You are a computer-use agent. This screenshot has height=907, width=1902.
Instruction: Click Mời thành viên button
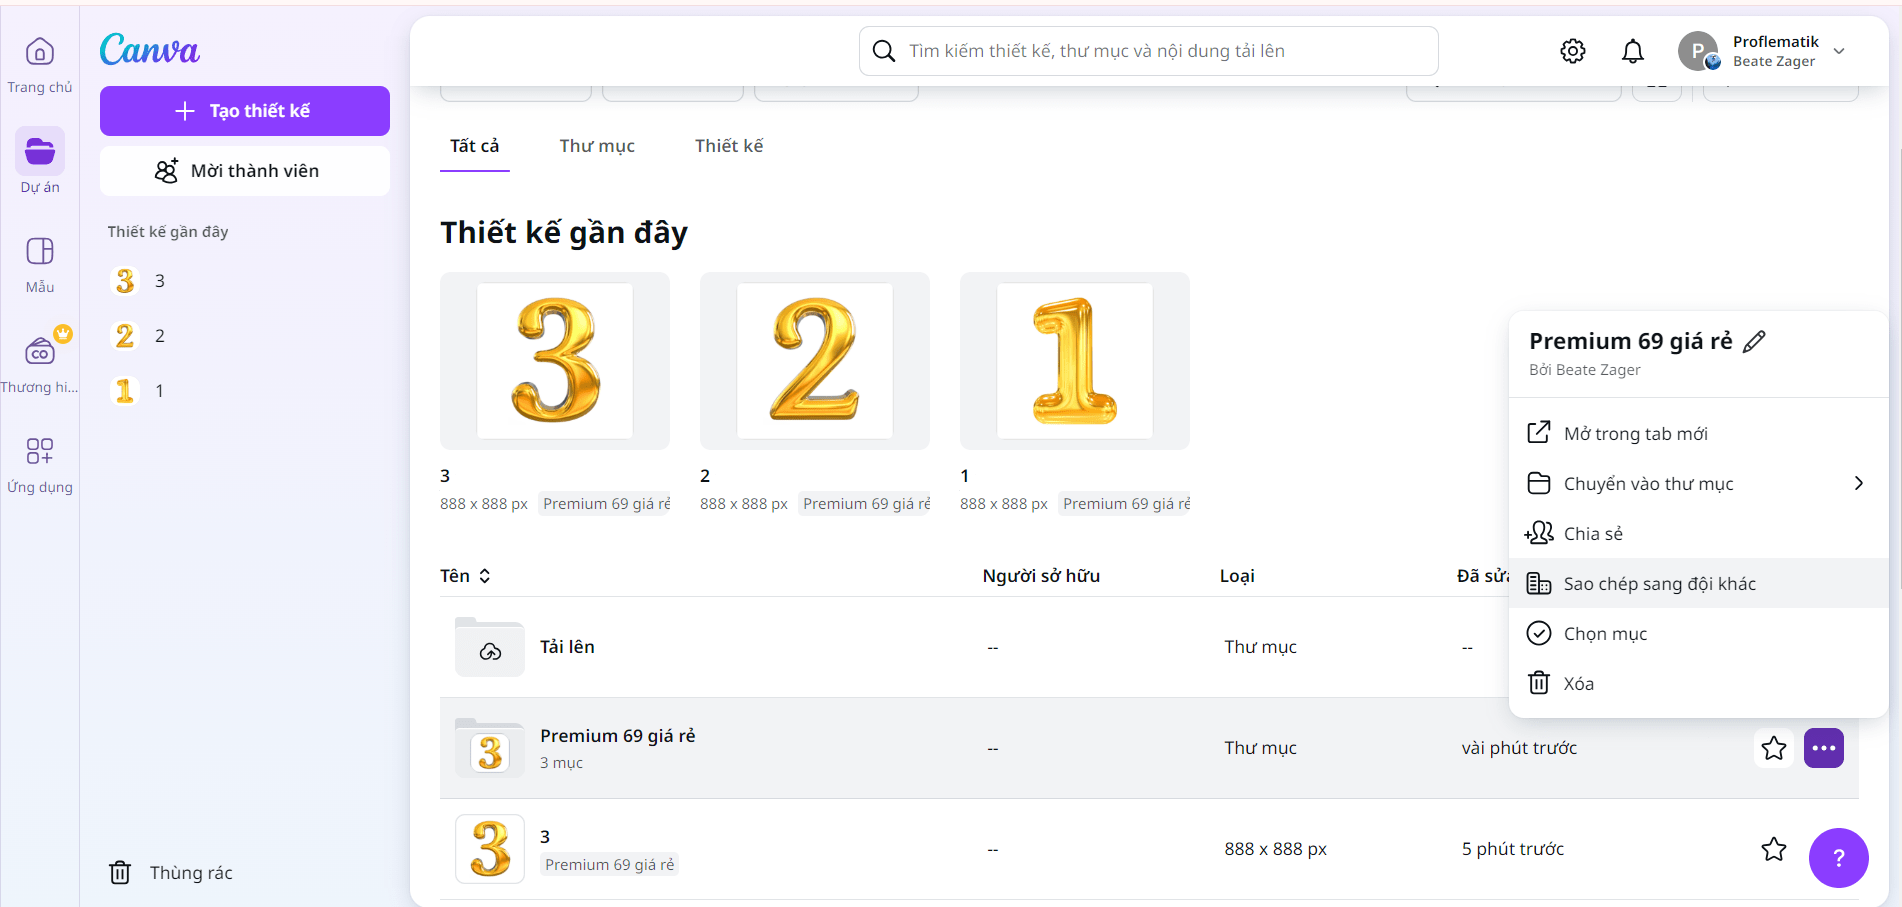coord(245,171)
